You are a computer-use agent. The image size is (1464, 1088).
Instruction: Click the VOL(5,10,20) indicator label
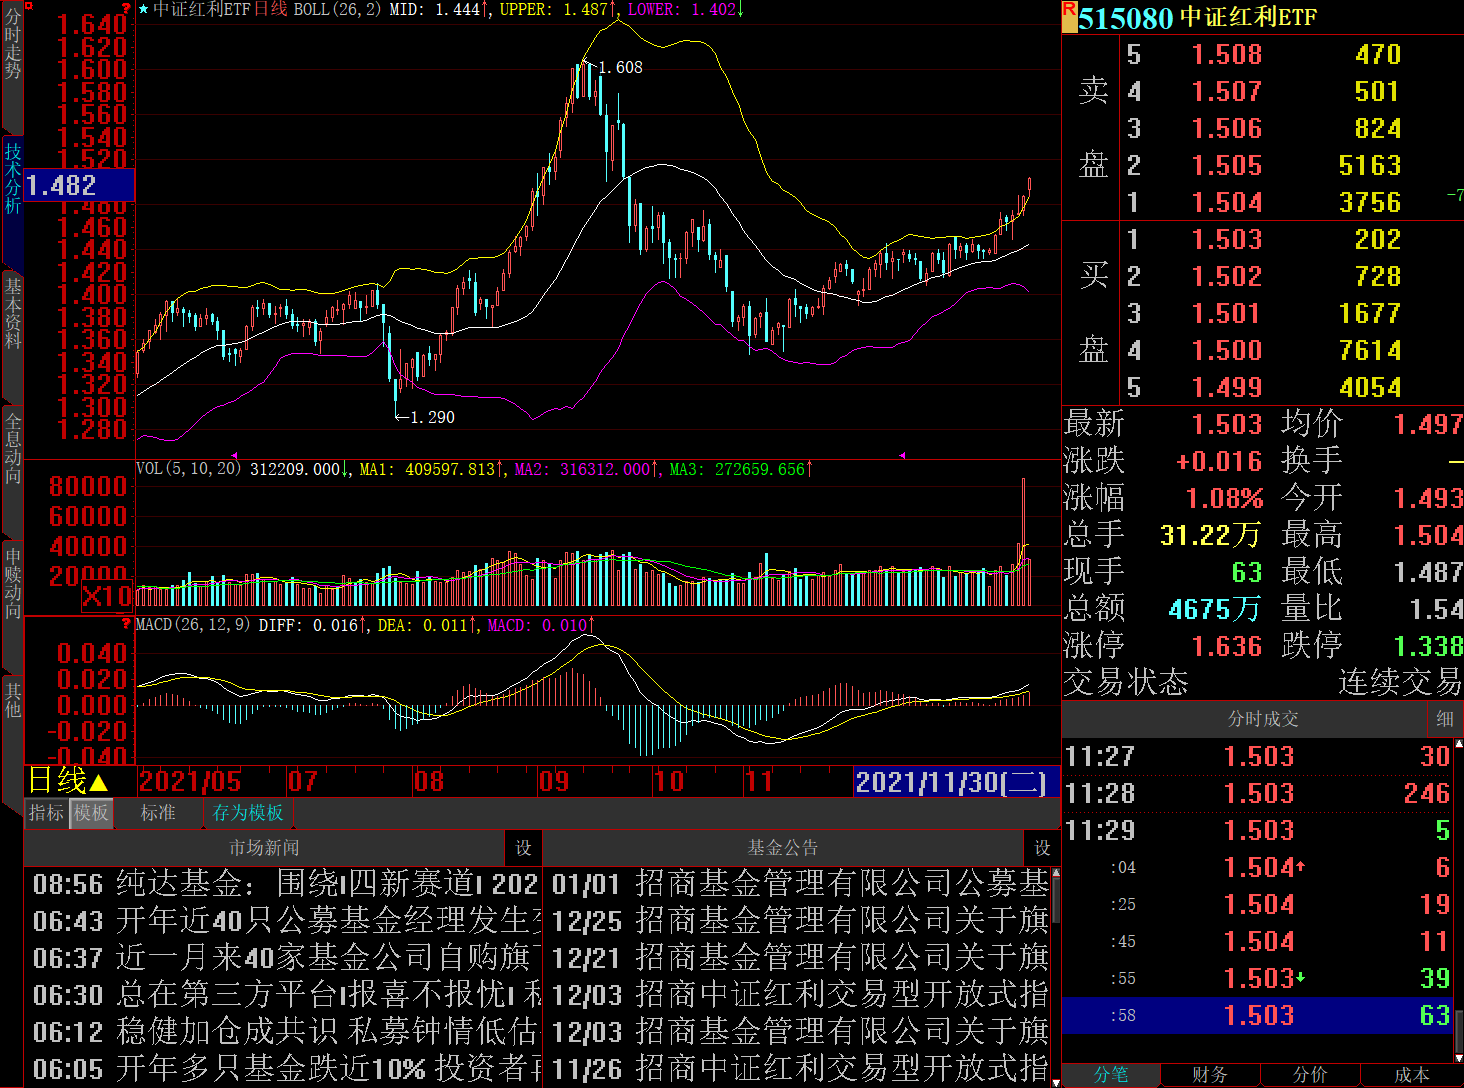click(x=189, y=469)
